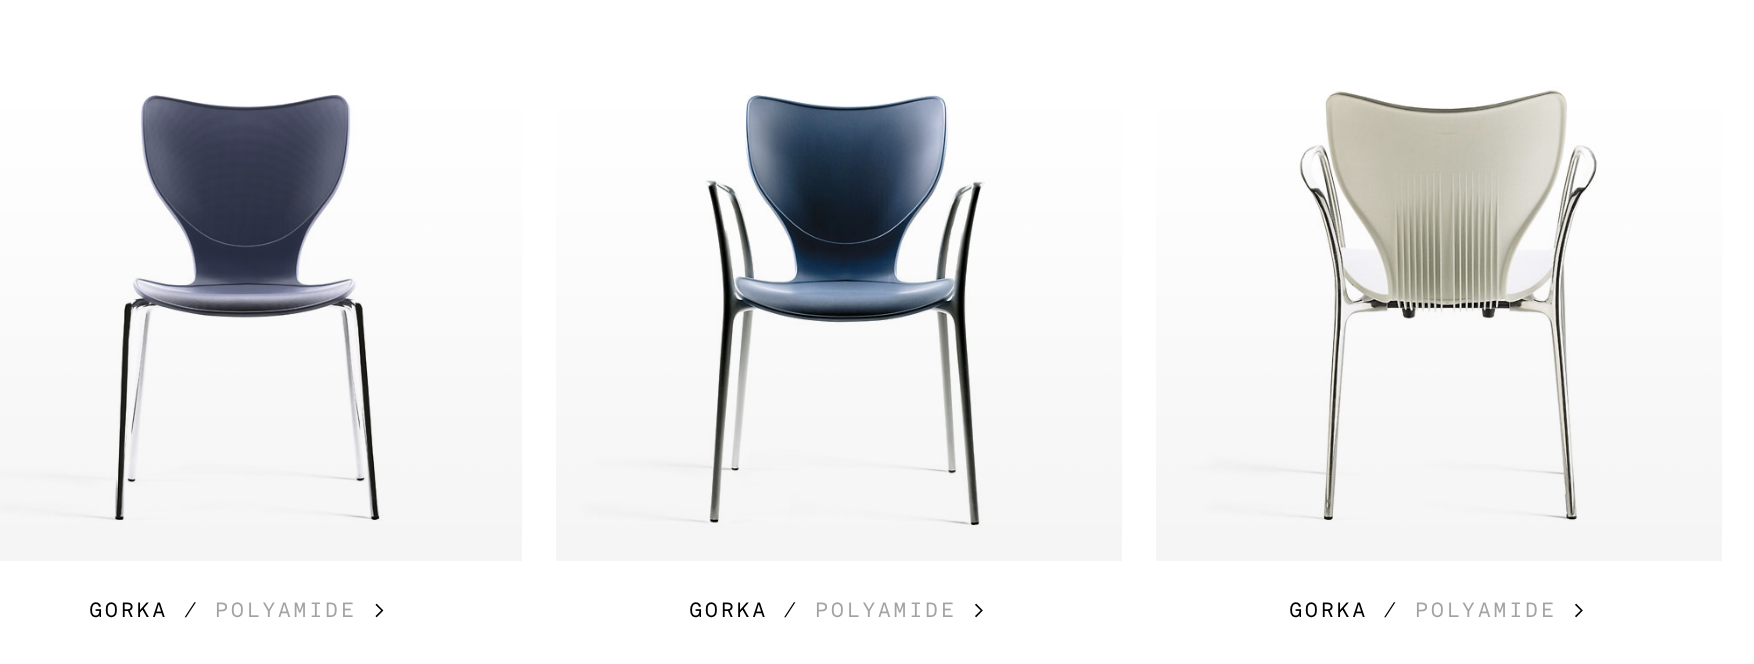1754x664 pixels.
Task: View the blue armchair product image
Action: click(839, 300)
